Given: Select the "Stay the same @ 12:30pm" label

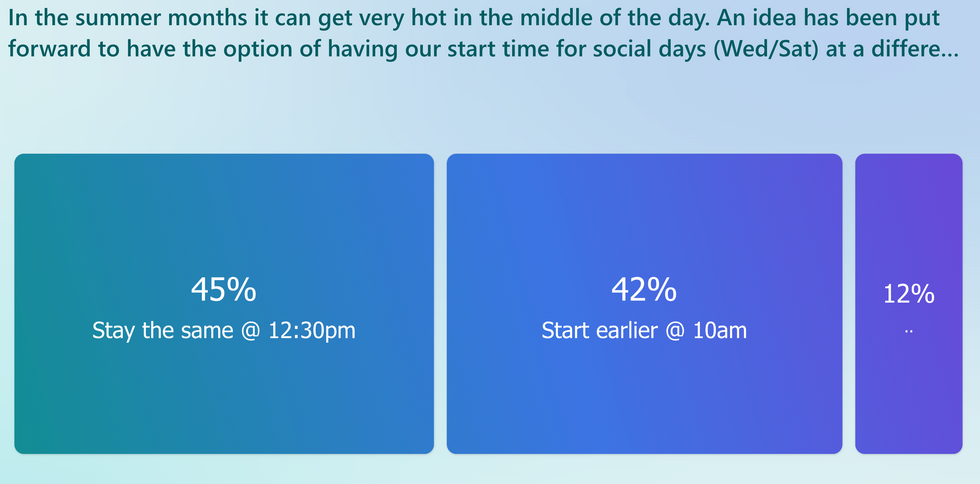Looking at the screenshot, I should click(x=224, y=330).
